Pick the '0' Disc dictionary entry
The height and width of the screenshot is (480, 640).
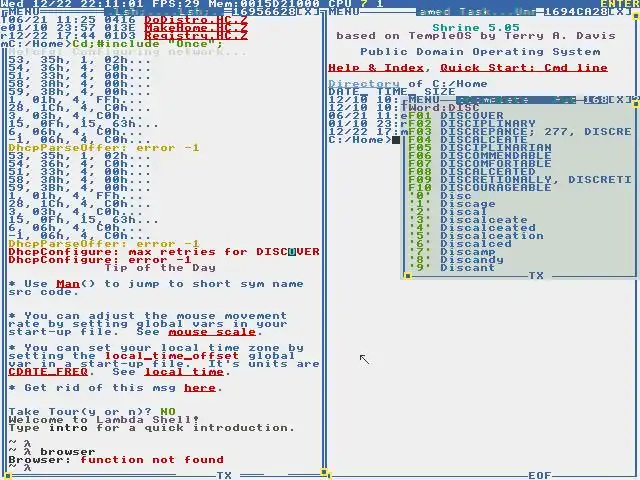(440, 196)
